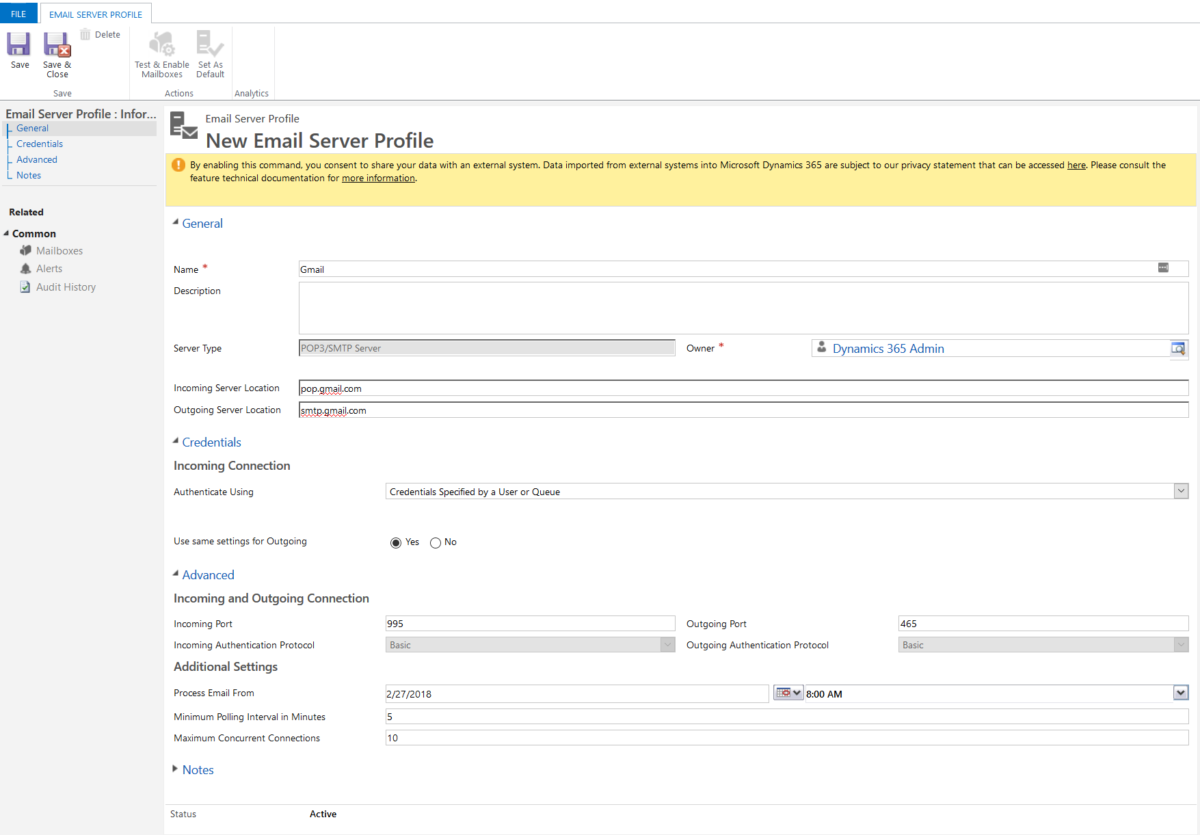Click the Test & Enable Mailboxes icon
This screenshot has width=1200, height=835.
[x=162, y=44]
